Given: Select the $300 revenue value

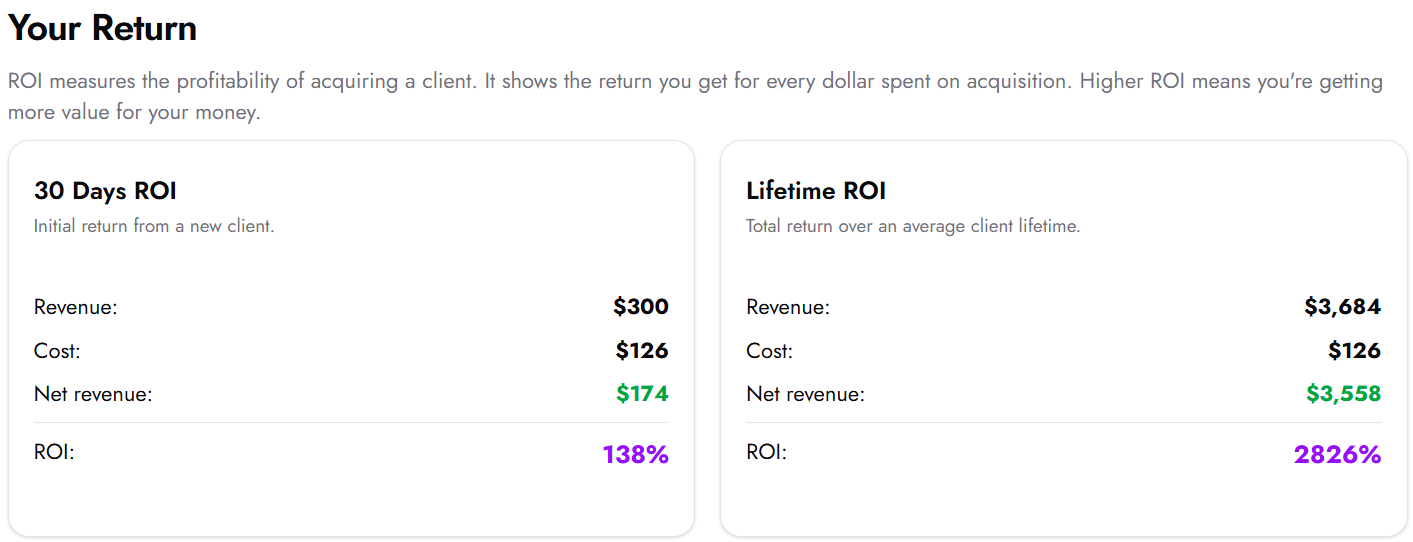Looking at the screenshot, I should (x=641, y=307).
